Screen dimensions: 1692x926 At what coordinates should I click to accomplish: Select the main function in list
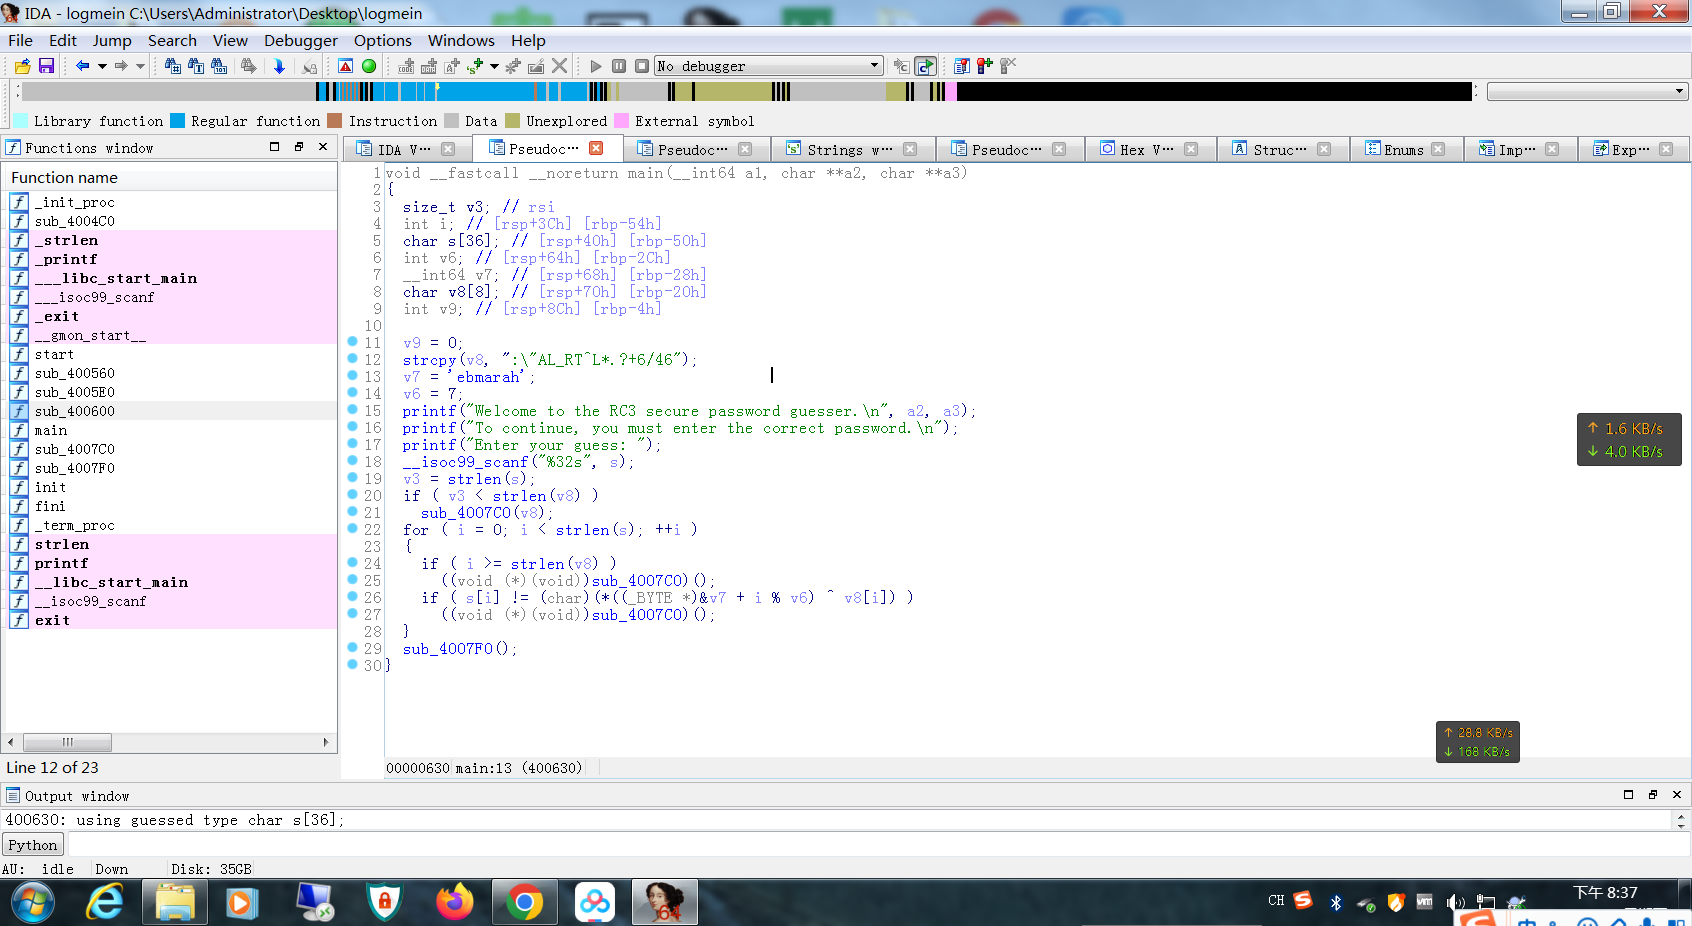51,430
